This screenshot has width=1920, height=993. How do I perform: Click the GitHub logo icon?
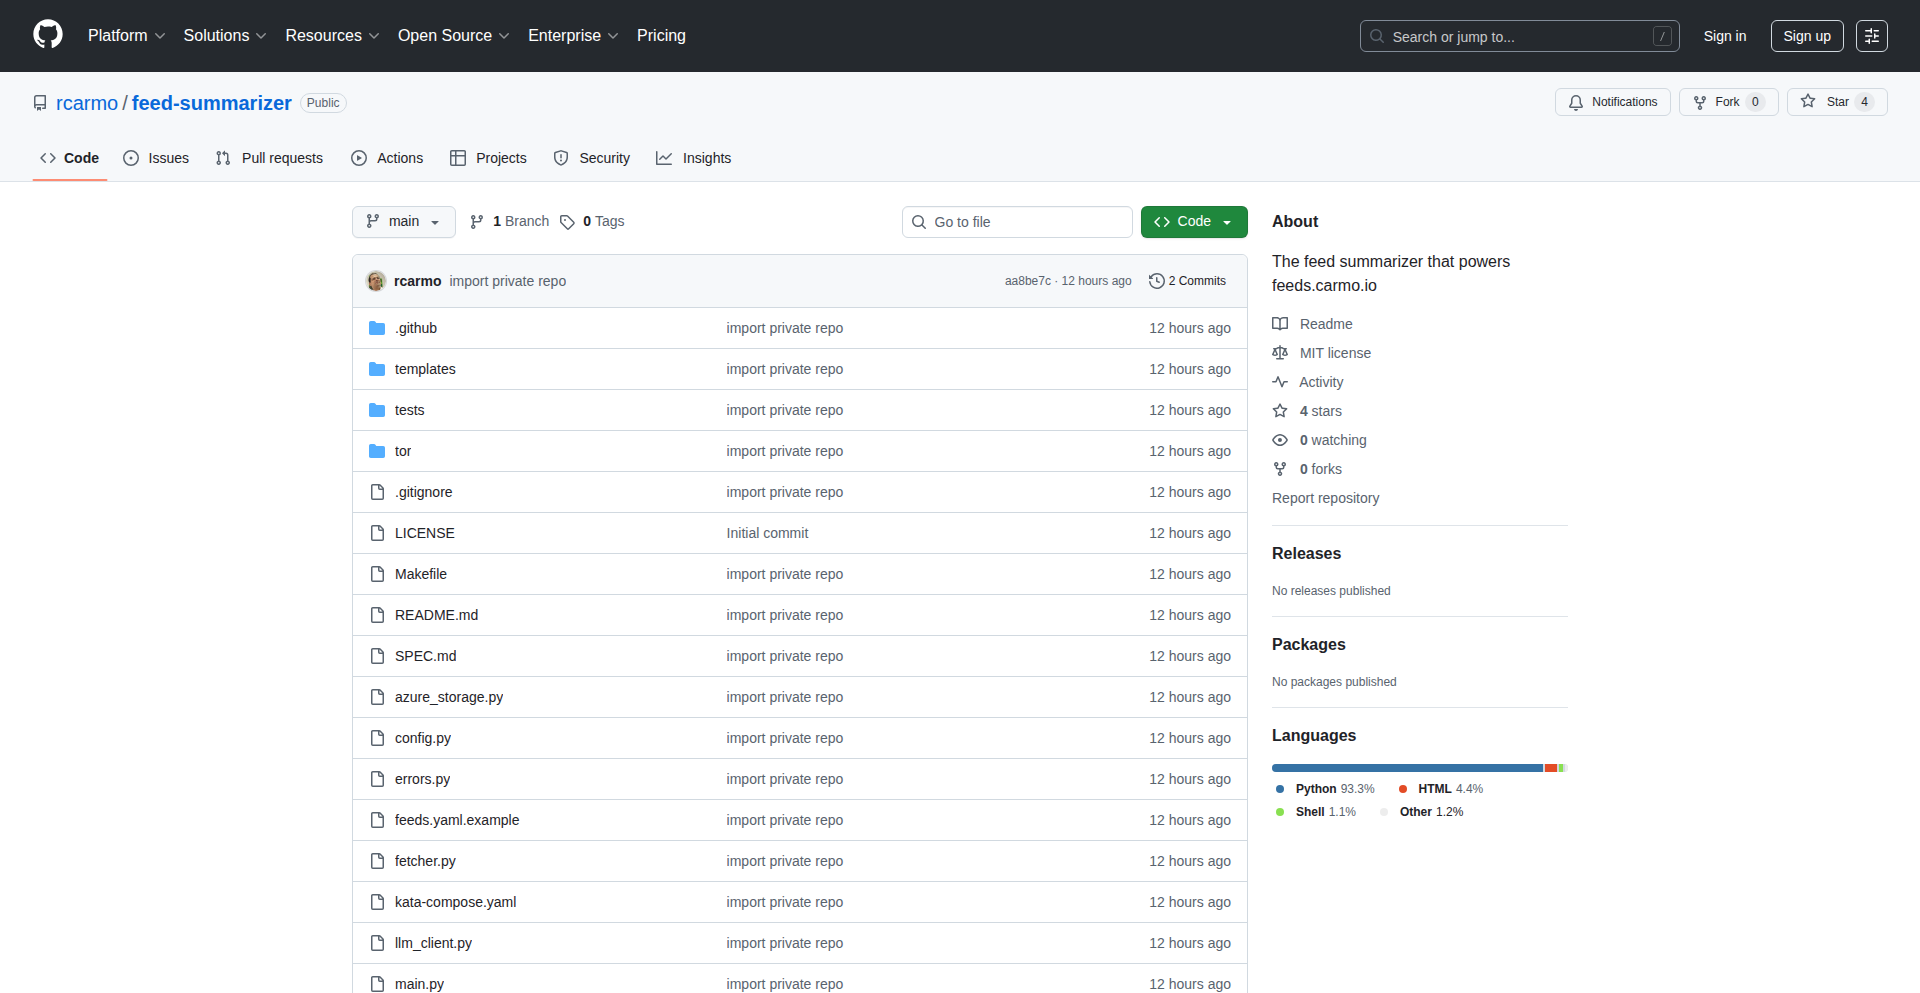click(48, 35)
